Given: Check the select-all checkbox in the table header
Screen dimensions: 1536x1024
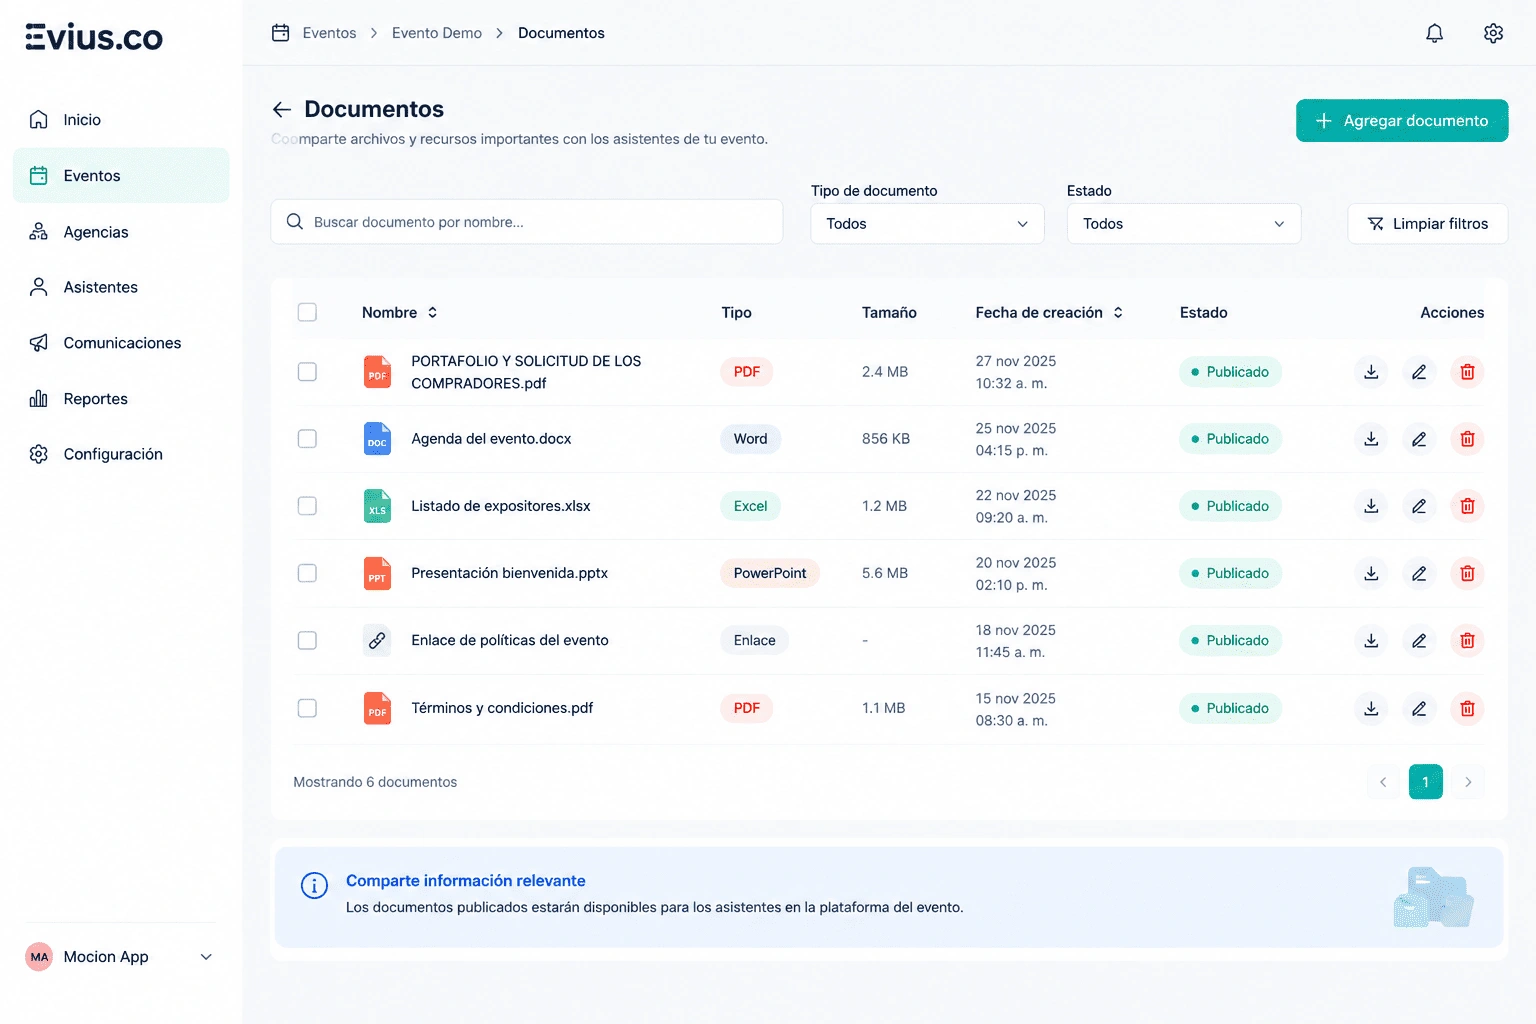Looking at the screenshot, I should (x=307, y=312).
